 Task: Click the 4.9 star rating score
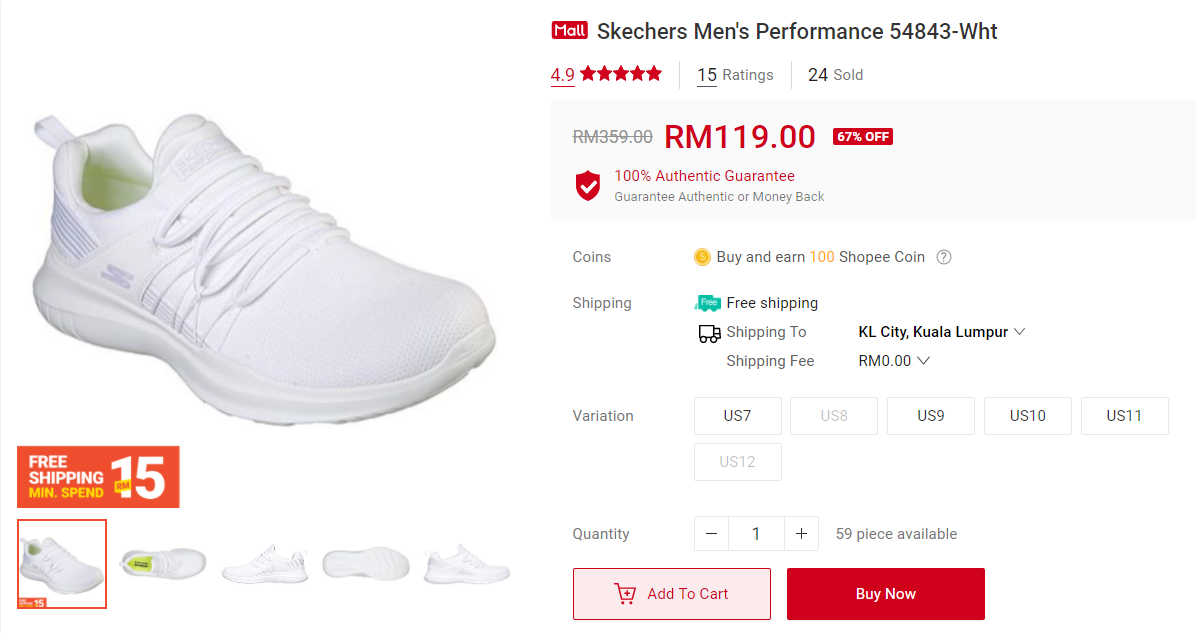562,75
